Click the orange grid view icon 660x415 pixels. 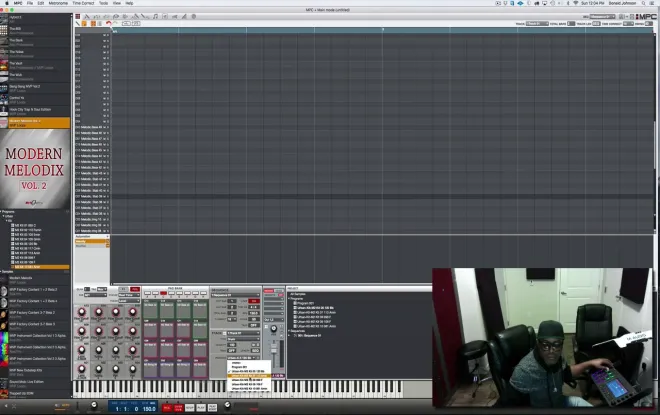tap(93, 24)
